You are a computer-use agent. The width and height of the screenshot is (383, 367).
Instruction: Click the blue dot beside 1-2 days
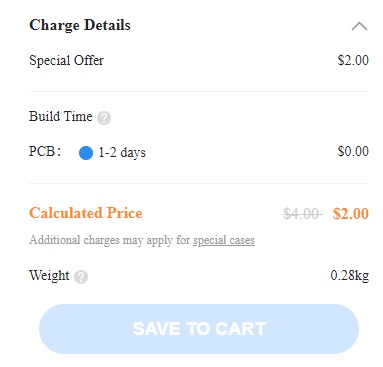point(86,153)
